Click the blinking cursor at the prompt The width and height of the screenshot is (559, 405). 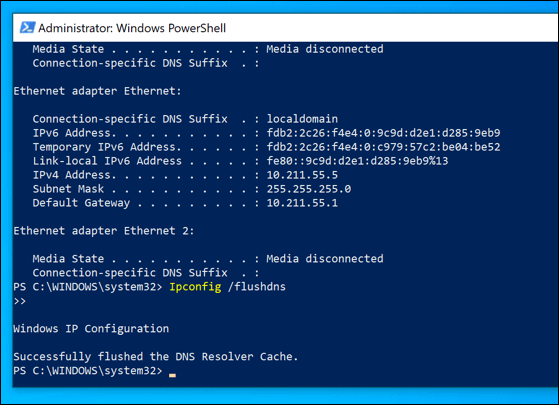[172, 375]
